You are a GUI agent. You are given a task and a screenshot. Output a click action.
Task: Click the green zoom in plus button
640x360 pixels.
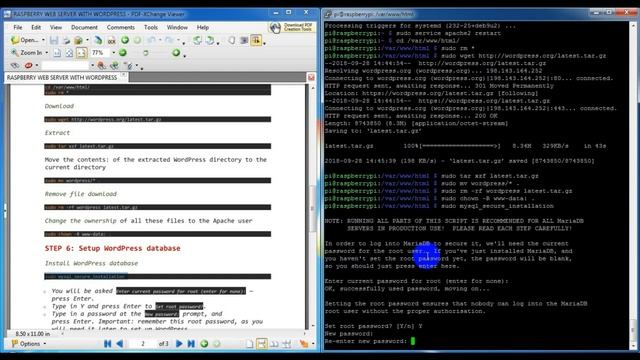coord(176,53)
